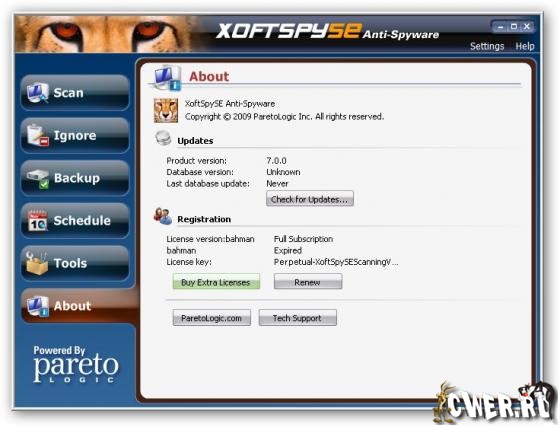The image size is (560, 427).
Task: Click the red About page title
Action: 209,76
